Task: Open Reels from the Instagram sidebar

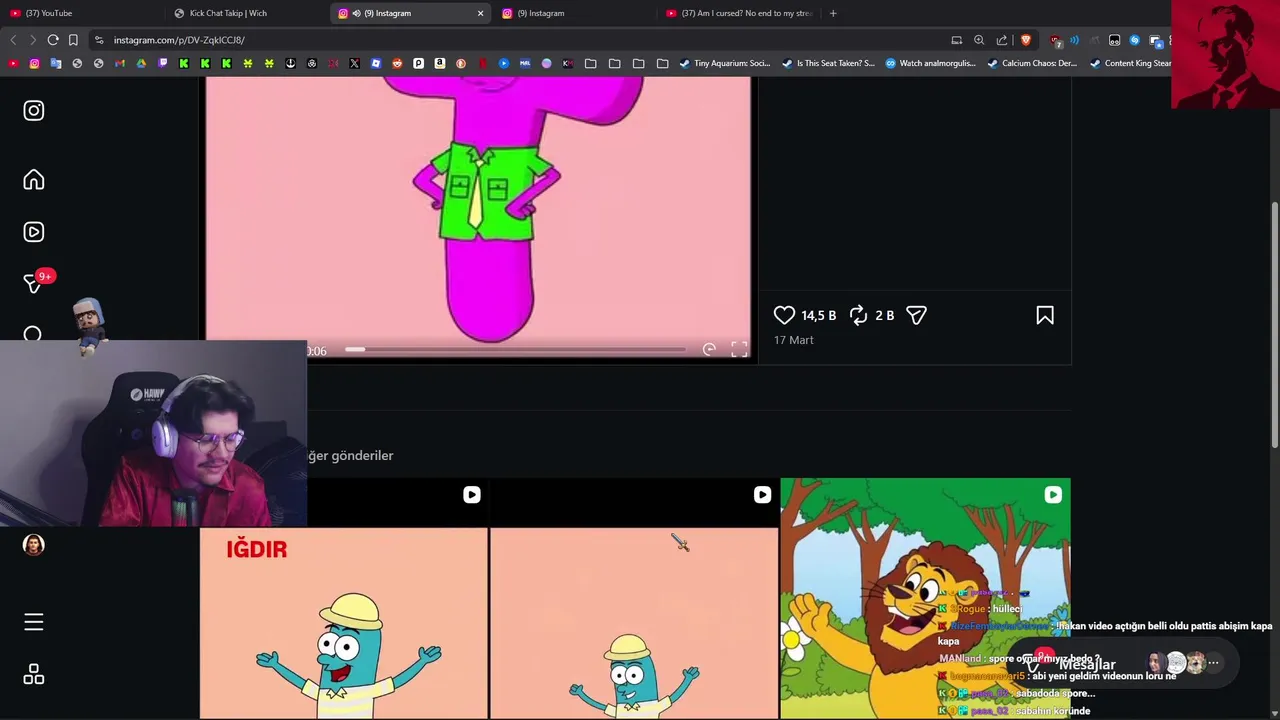Action: click(x=34, y=232)
